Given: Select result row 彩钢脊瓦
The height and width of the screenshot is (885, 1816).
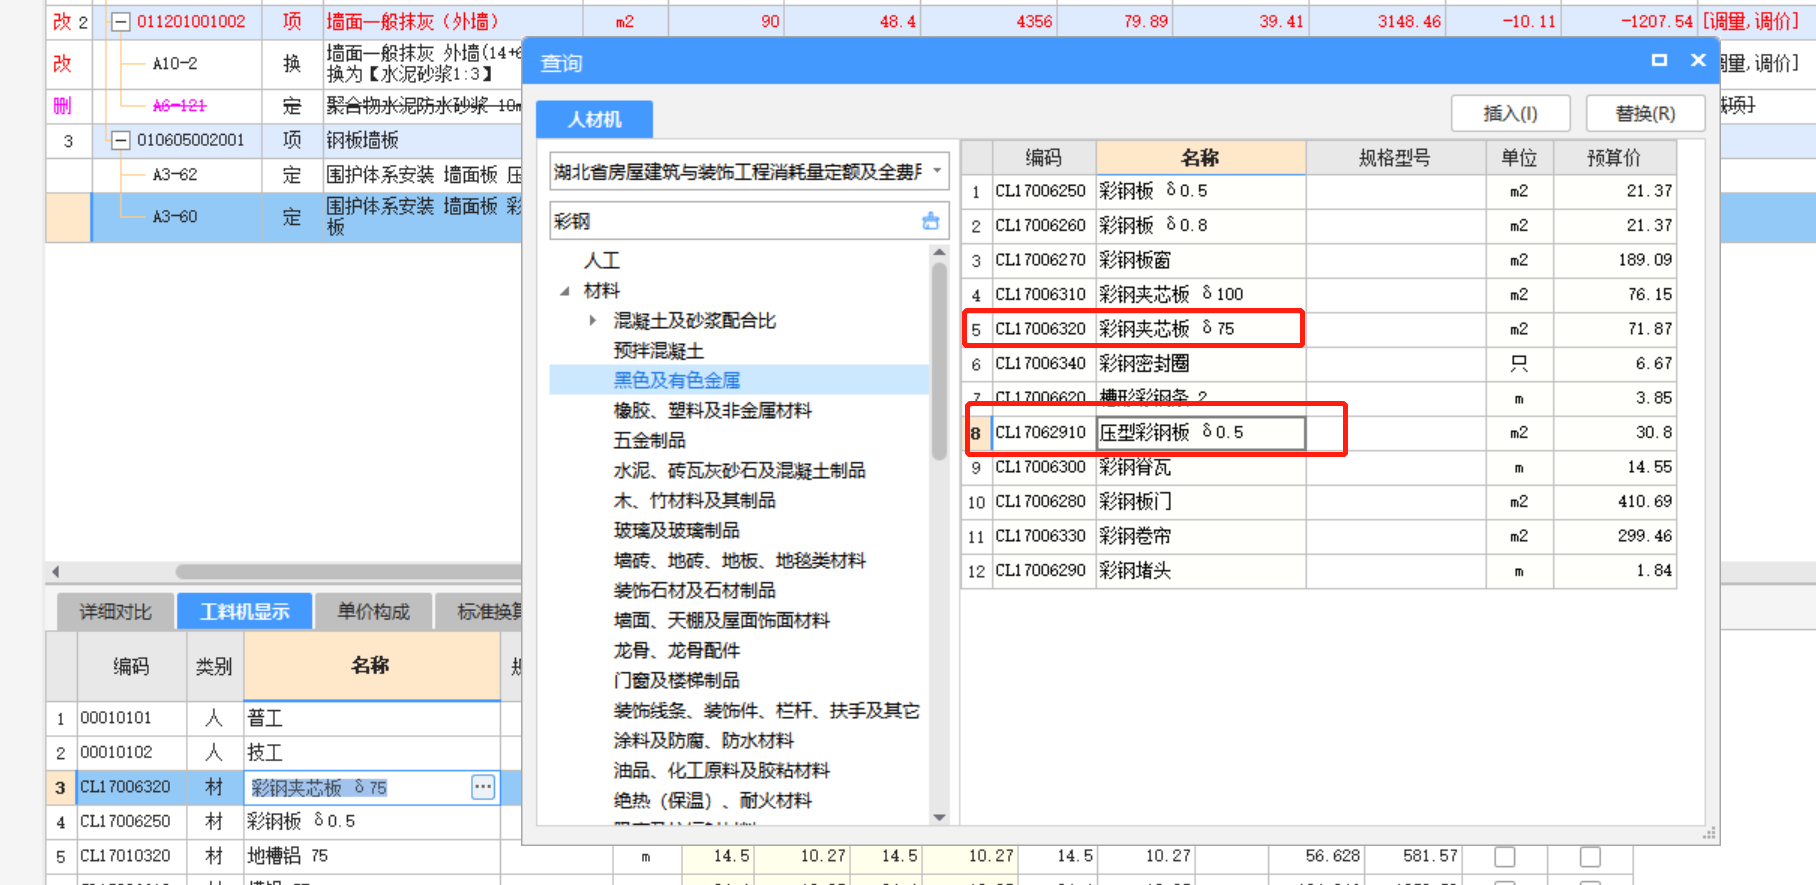Looking at the screenshot, I should coord(1318,467).
